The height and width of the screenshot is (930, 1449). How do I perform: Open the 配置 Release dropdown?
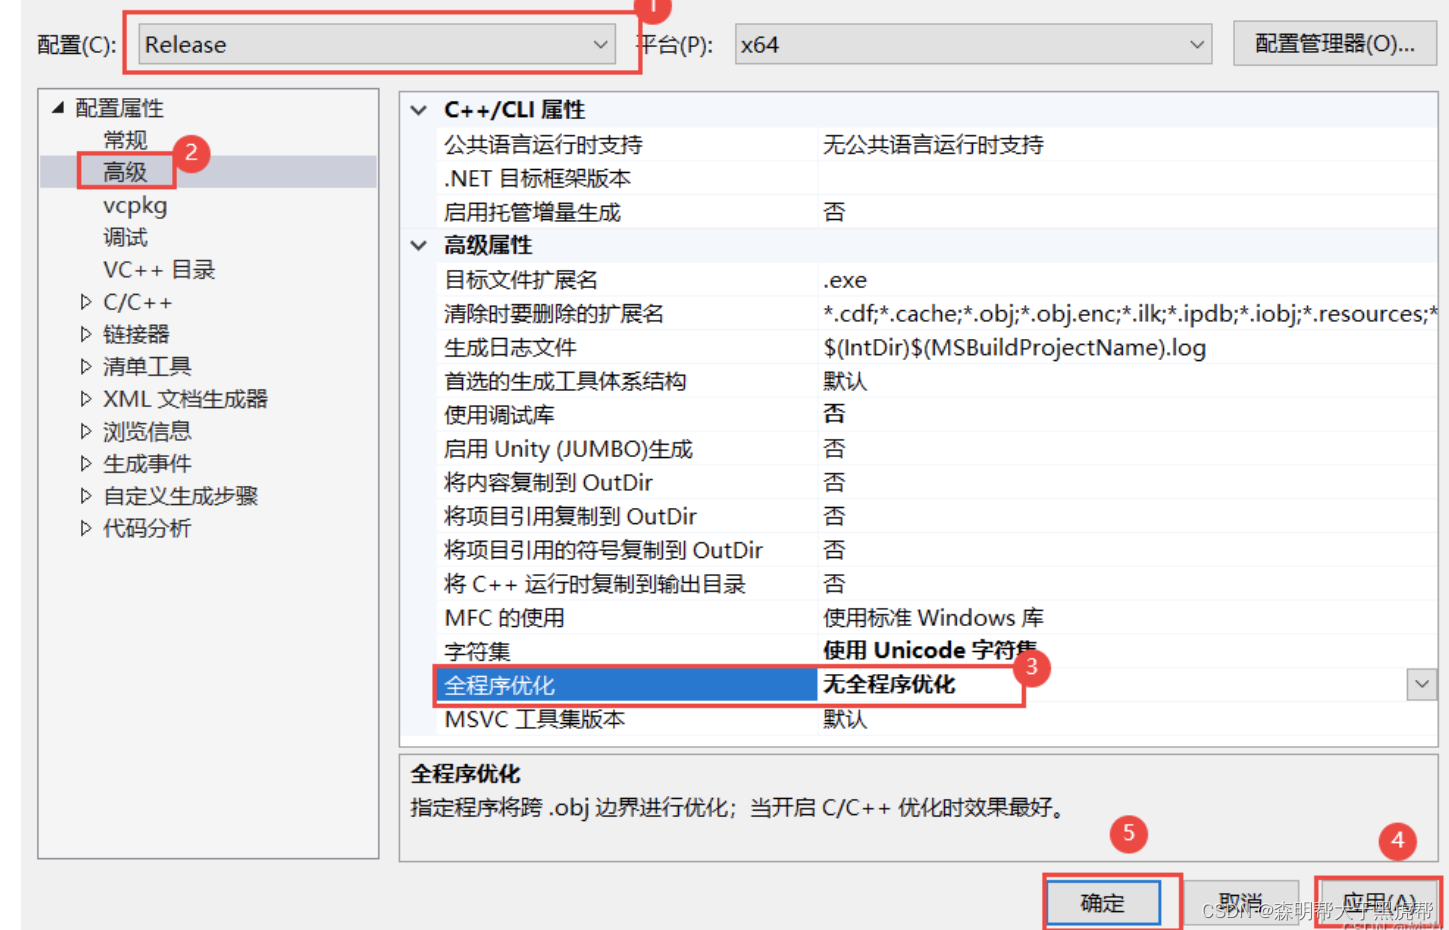point(376,45)
